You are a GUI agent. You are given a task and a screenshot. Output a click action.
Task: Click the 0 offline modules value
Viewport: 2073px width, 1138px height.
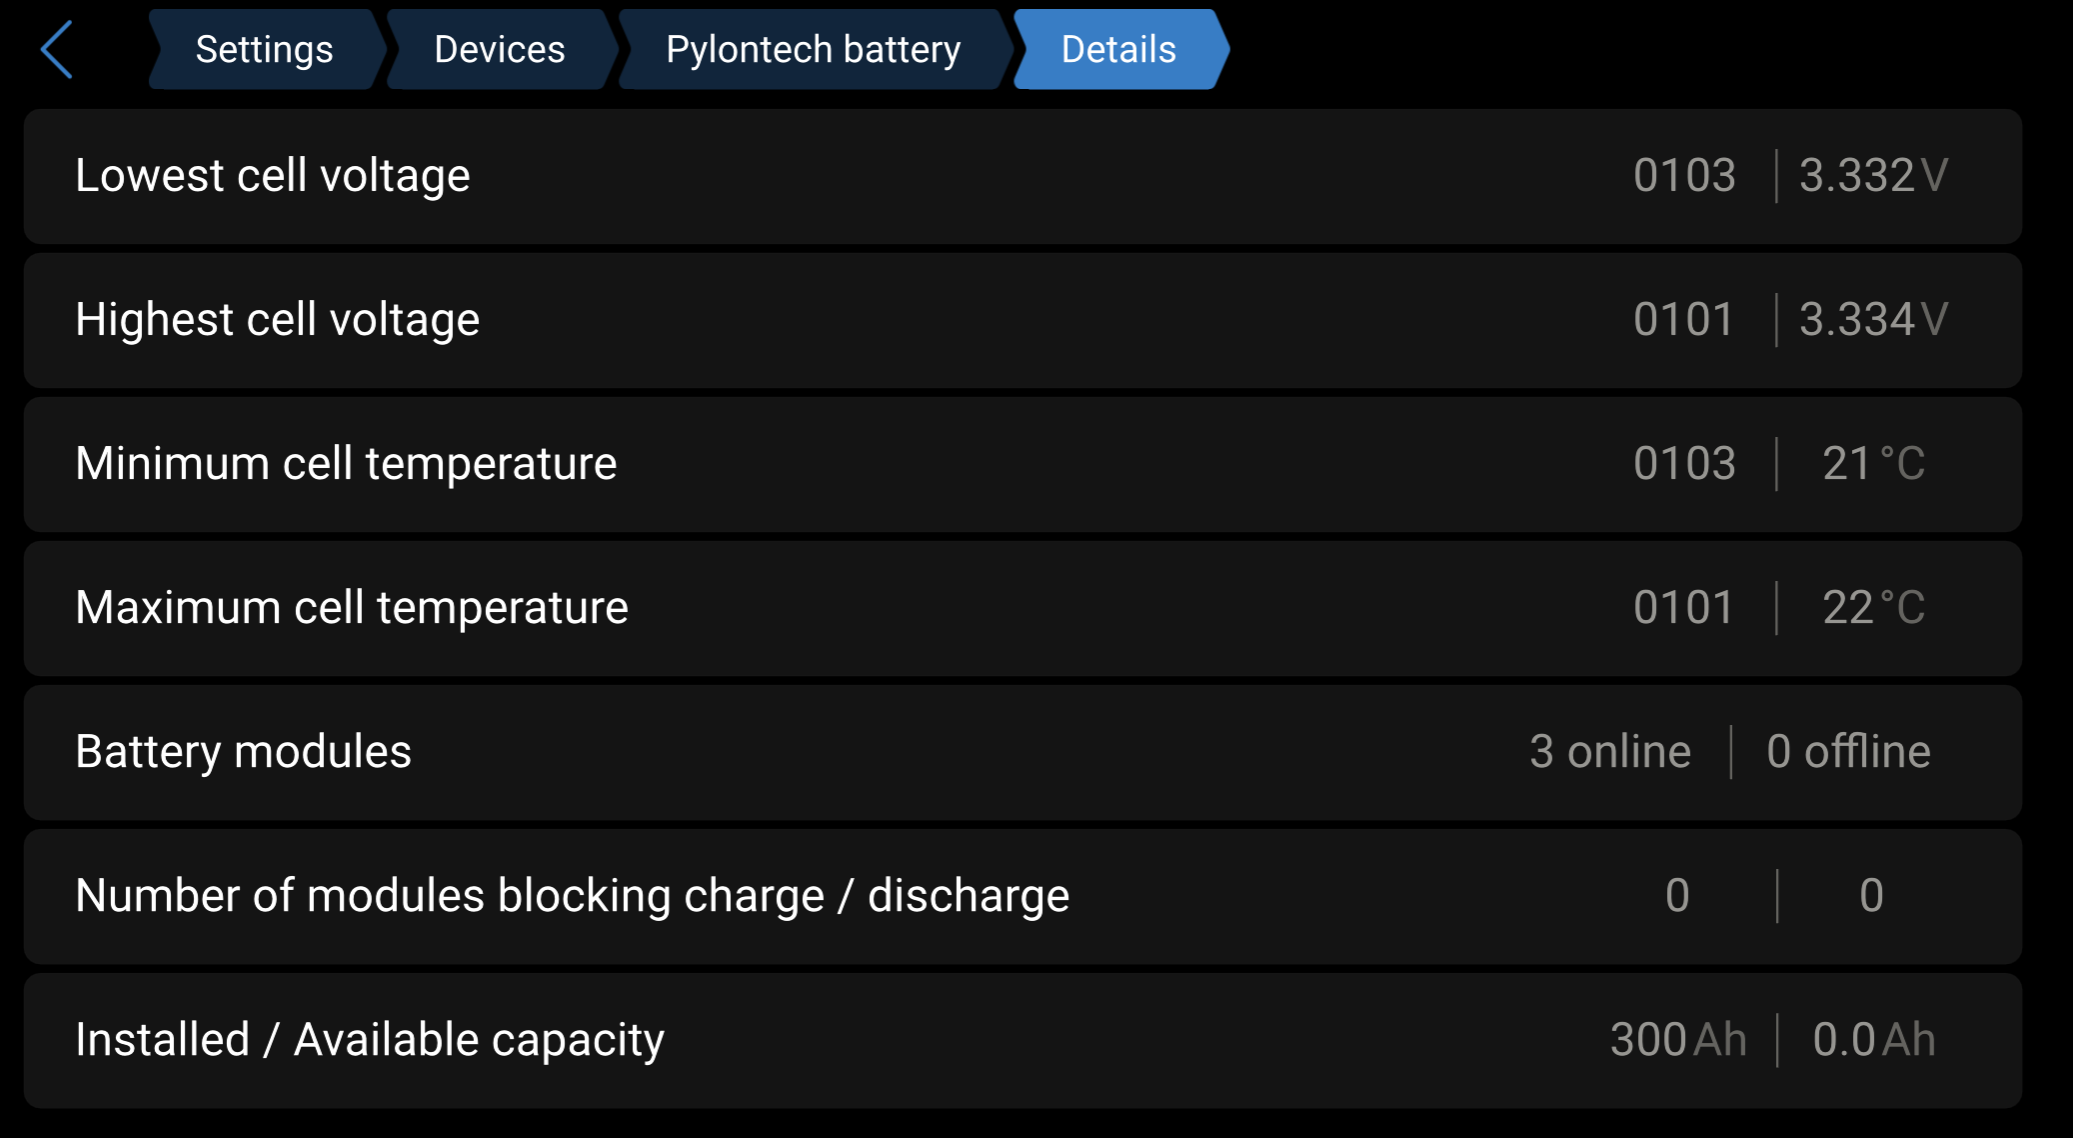pos(1848,752)
